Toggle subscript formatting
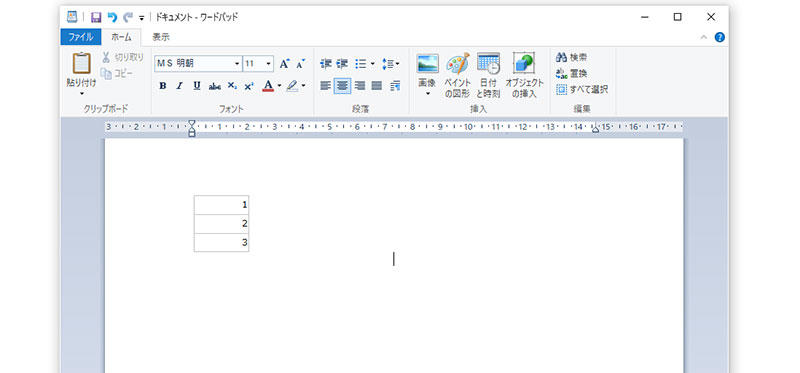The width and height of the screenshot is (800, 373). pyautogui.click(x=232, y=86)
